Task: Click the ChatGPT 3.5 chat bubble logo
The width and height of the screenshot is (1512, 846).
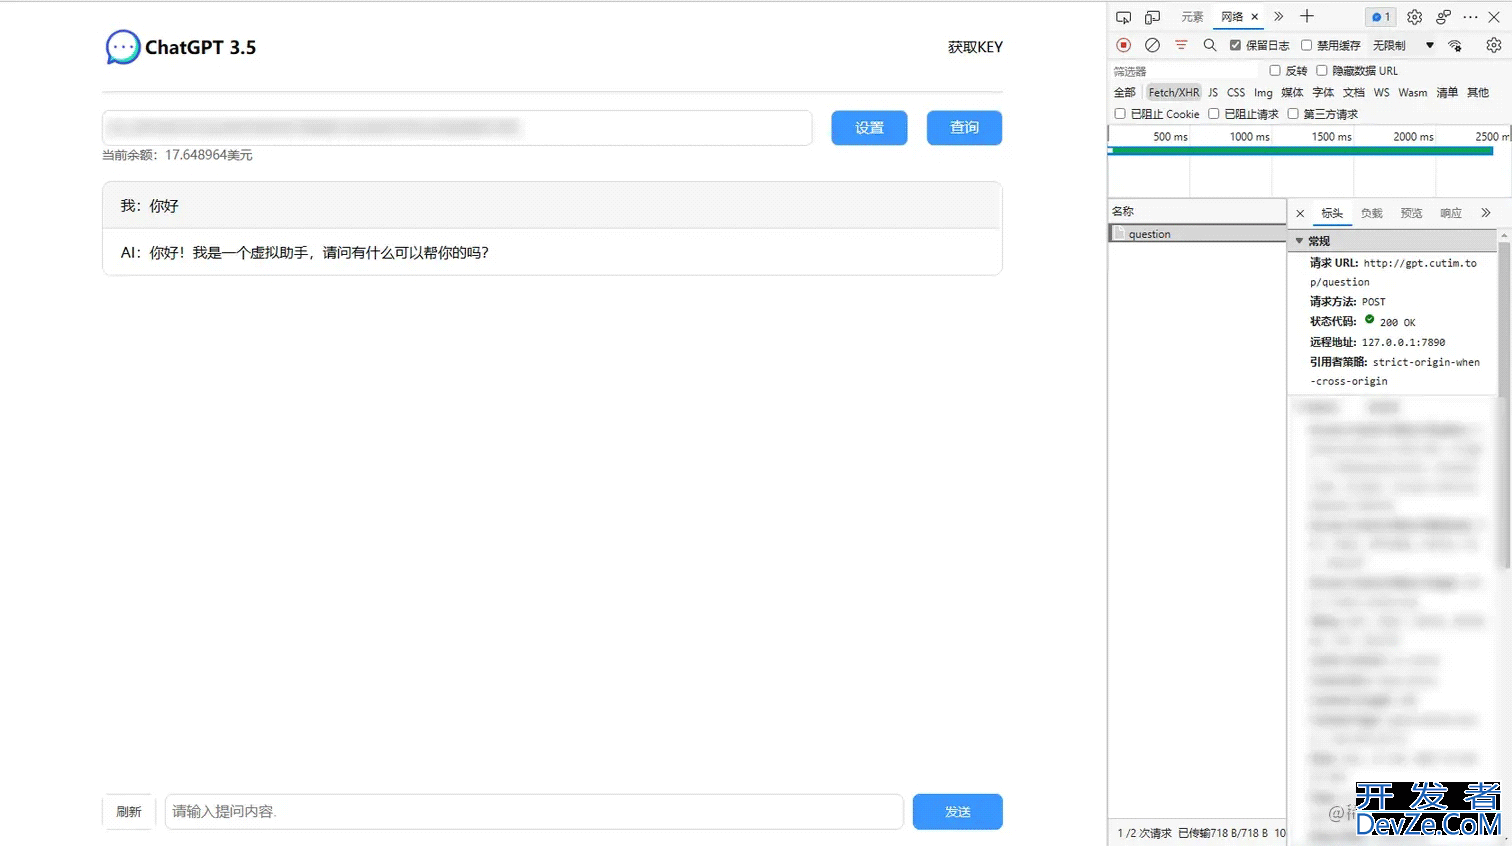Action: pos(123,47)
